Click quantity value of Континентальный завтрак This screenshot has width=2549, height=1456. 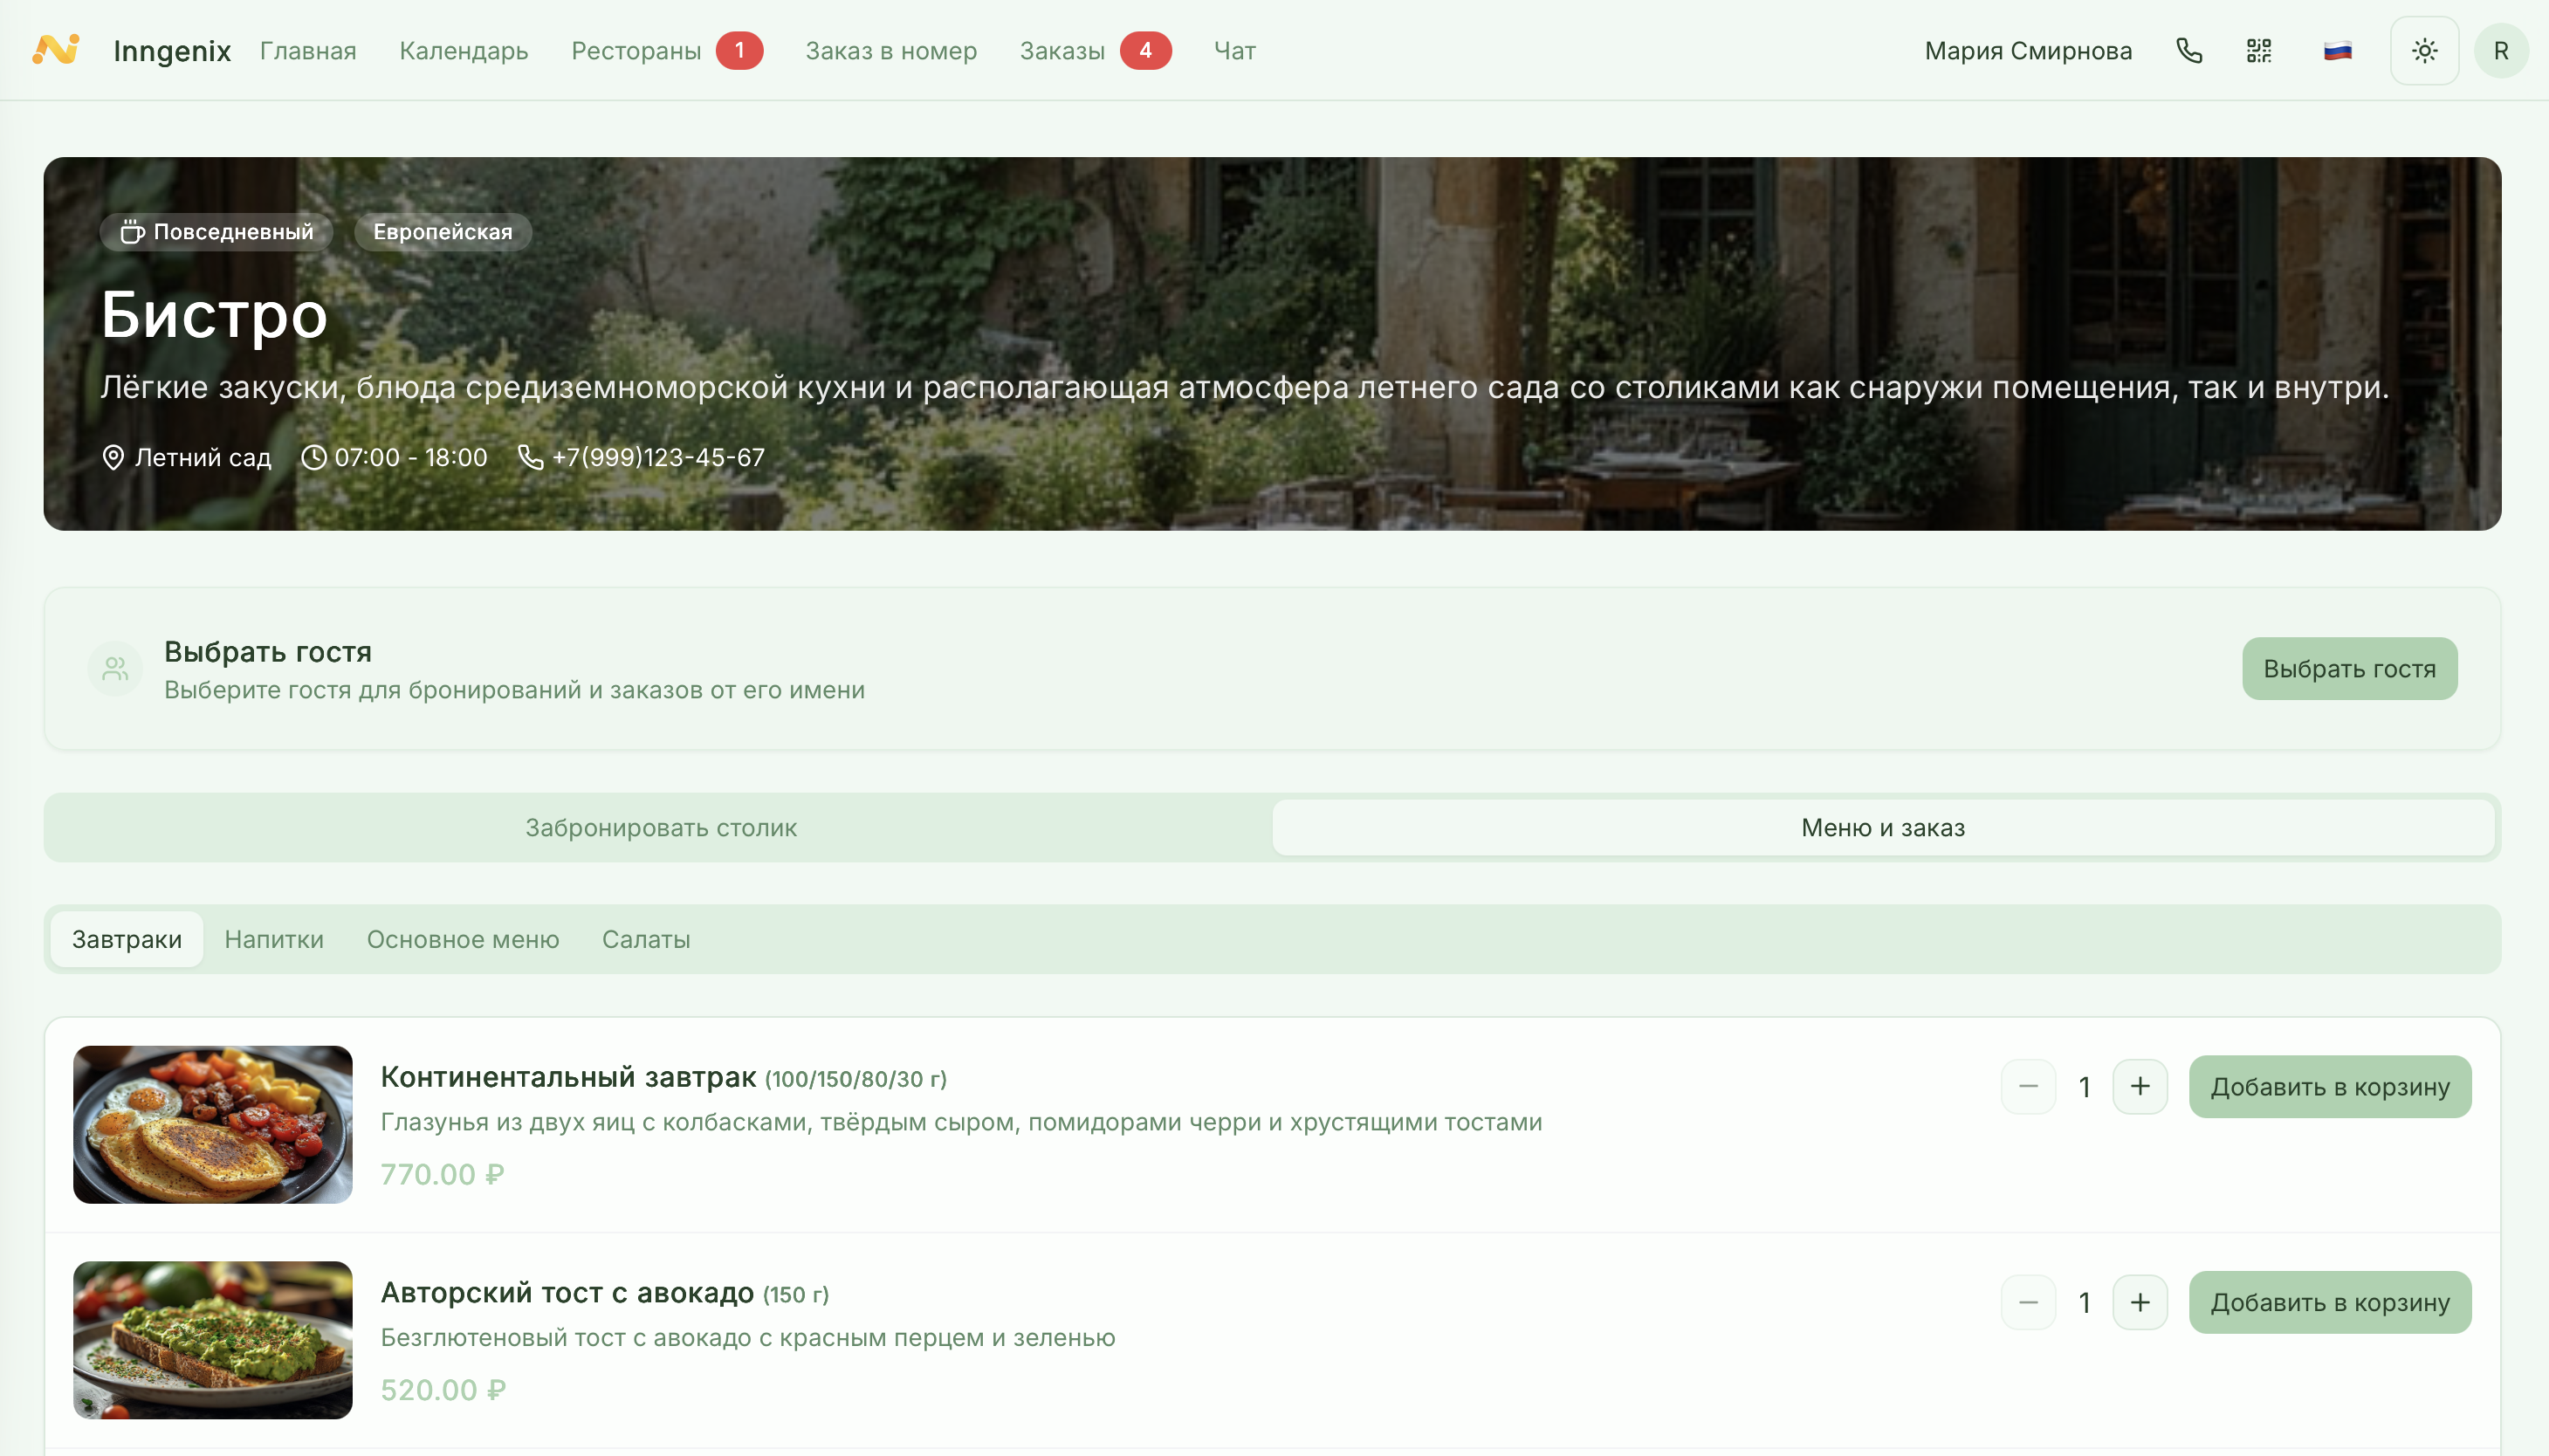[2084, 1086]
